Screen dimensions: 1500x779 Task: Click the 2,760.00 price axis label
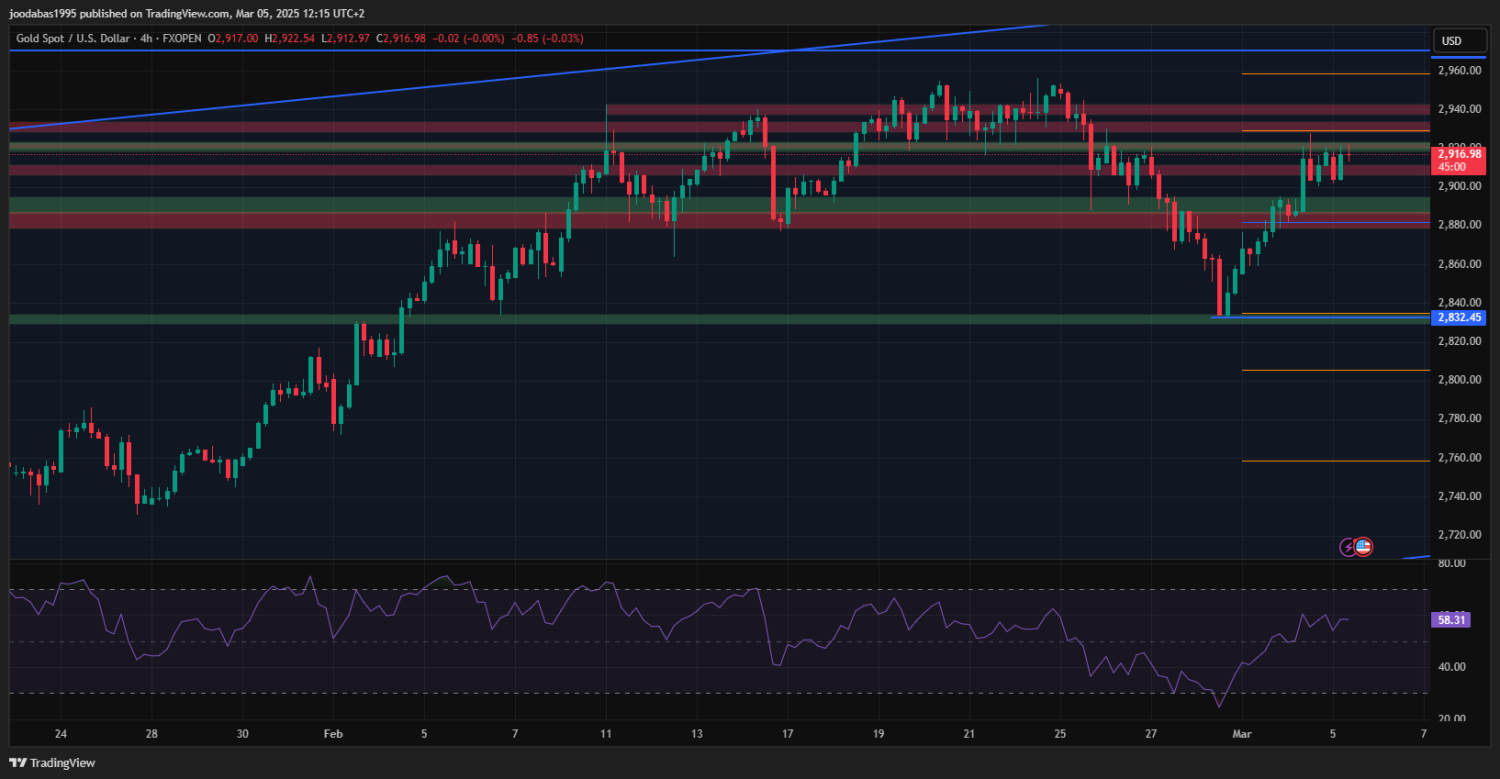(x=1459, y=458)
